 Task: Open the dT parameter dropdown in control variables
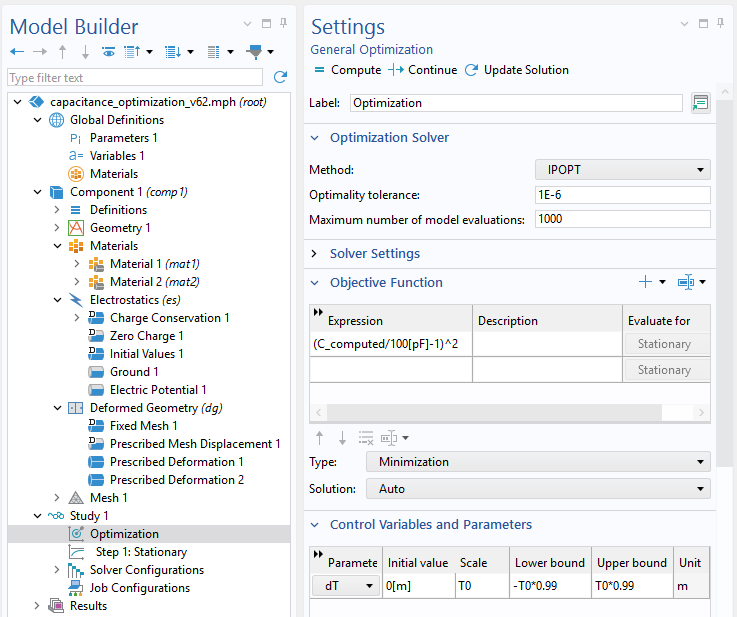click(x=346, y=586)
